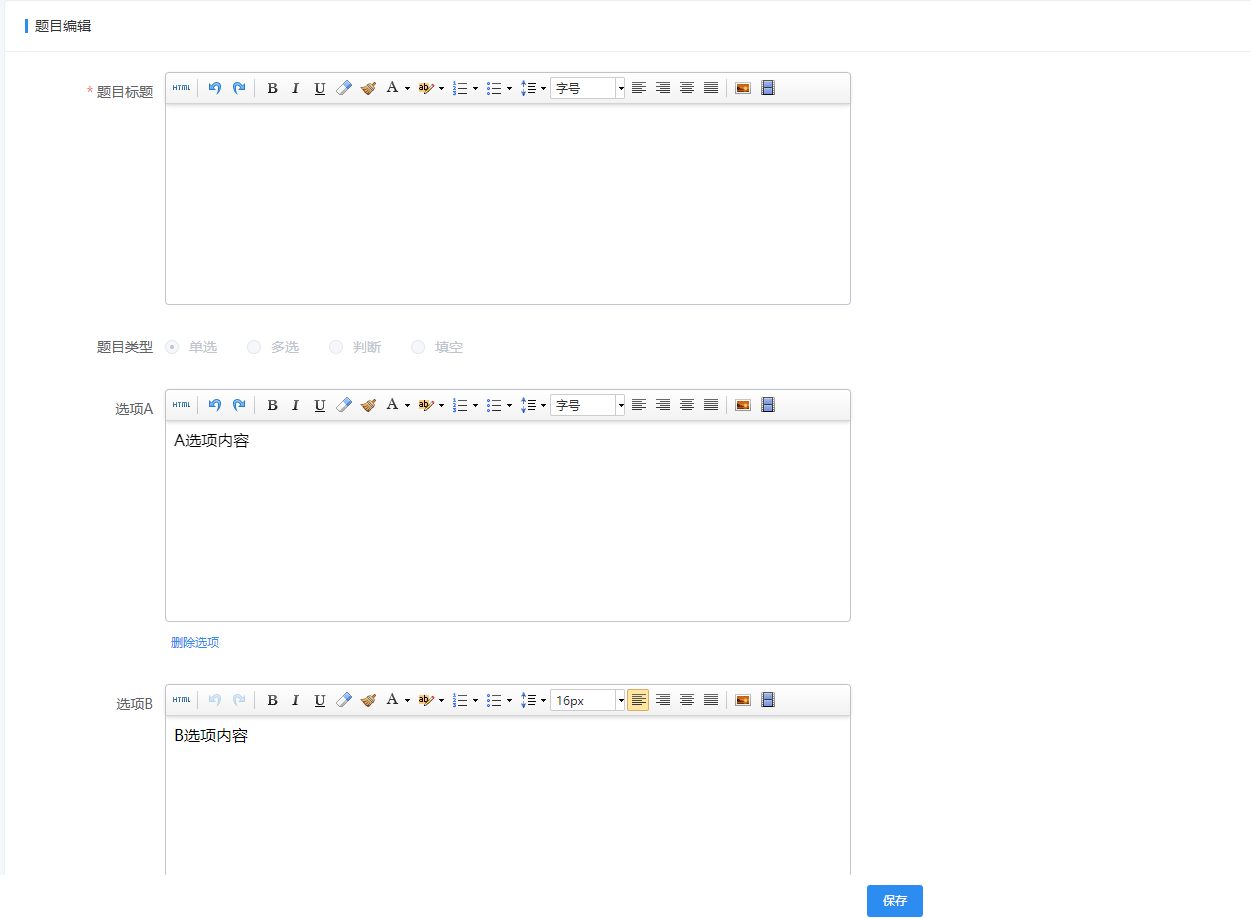Apply italic in 选项B editor toolbar
The height and width of the screenshot is (918, 1251).
coord(296,700)
